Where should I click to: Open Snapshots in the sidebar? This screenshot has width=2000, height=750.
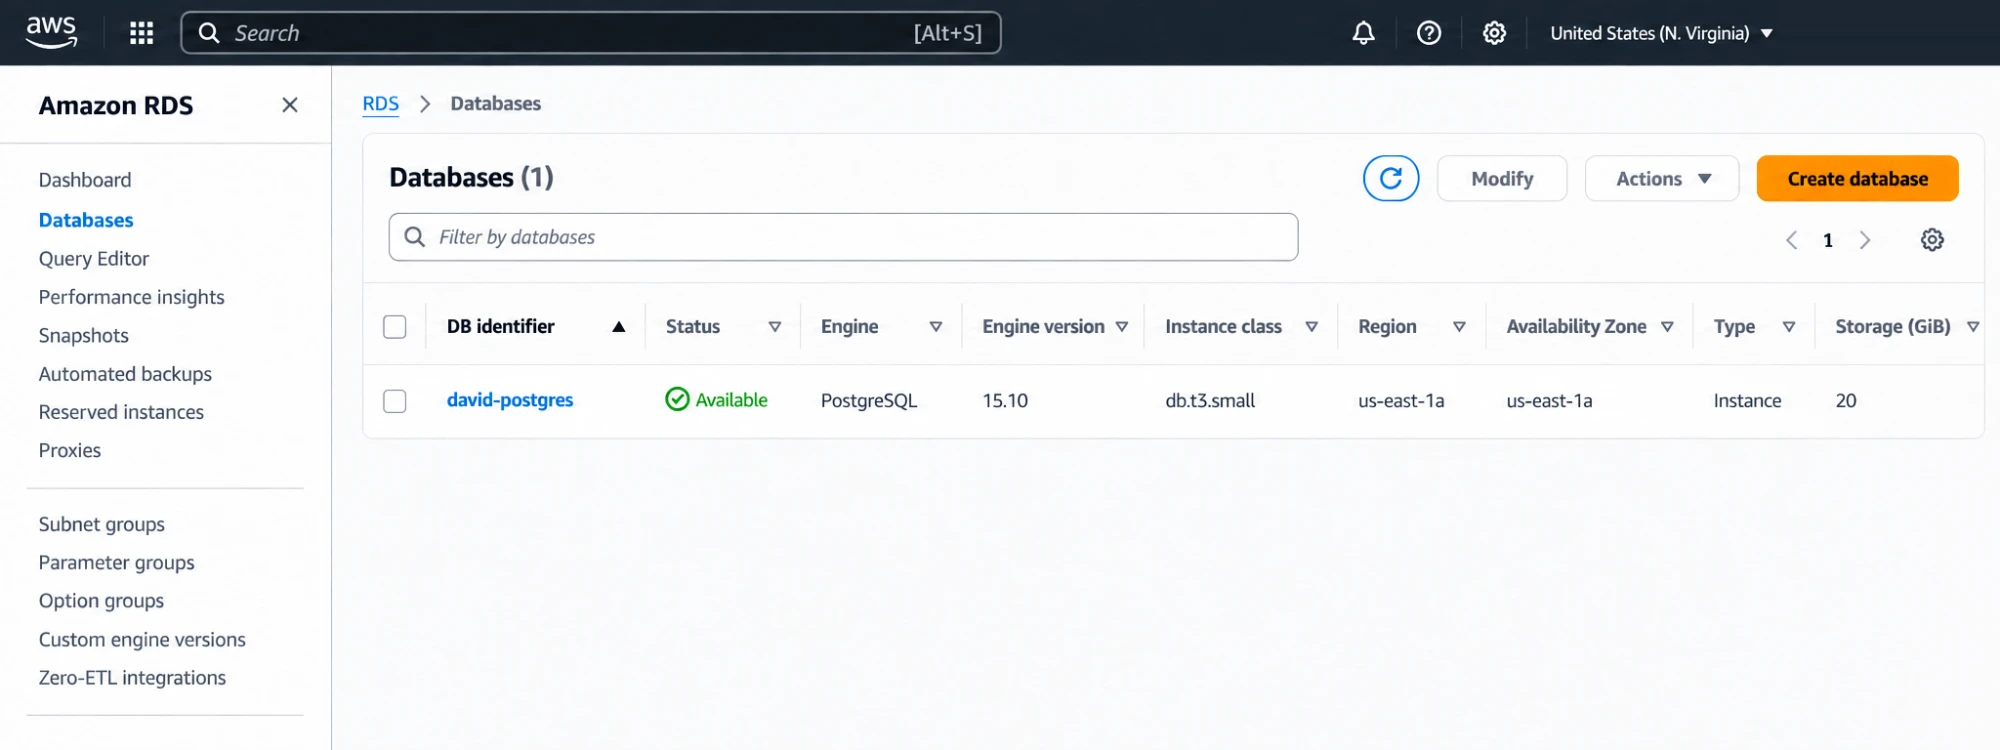[84, 336]
